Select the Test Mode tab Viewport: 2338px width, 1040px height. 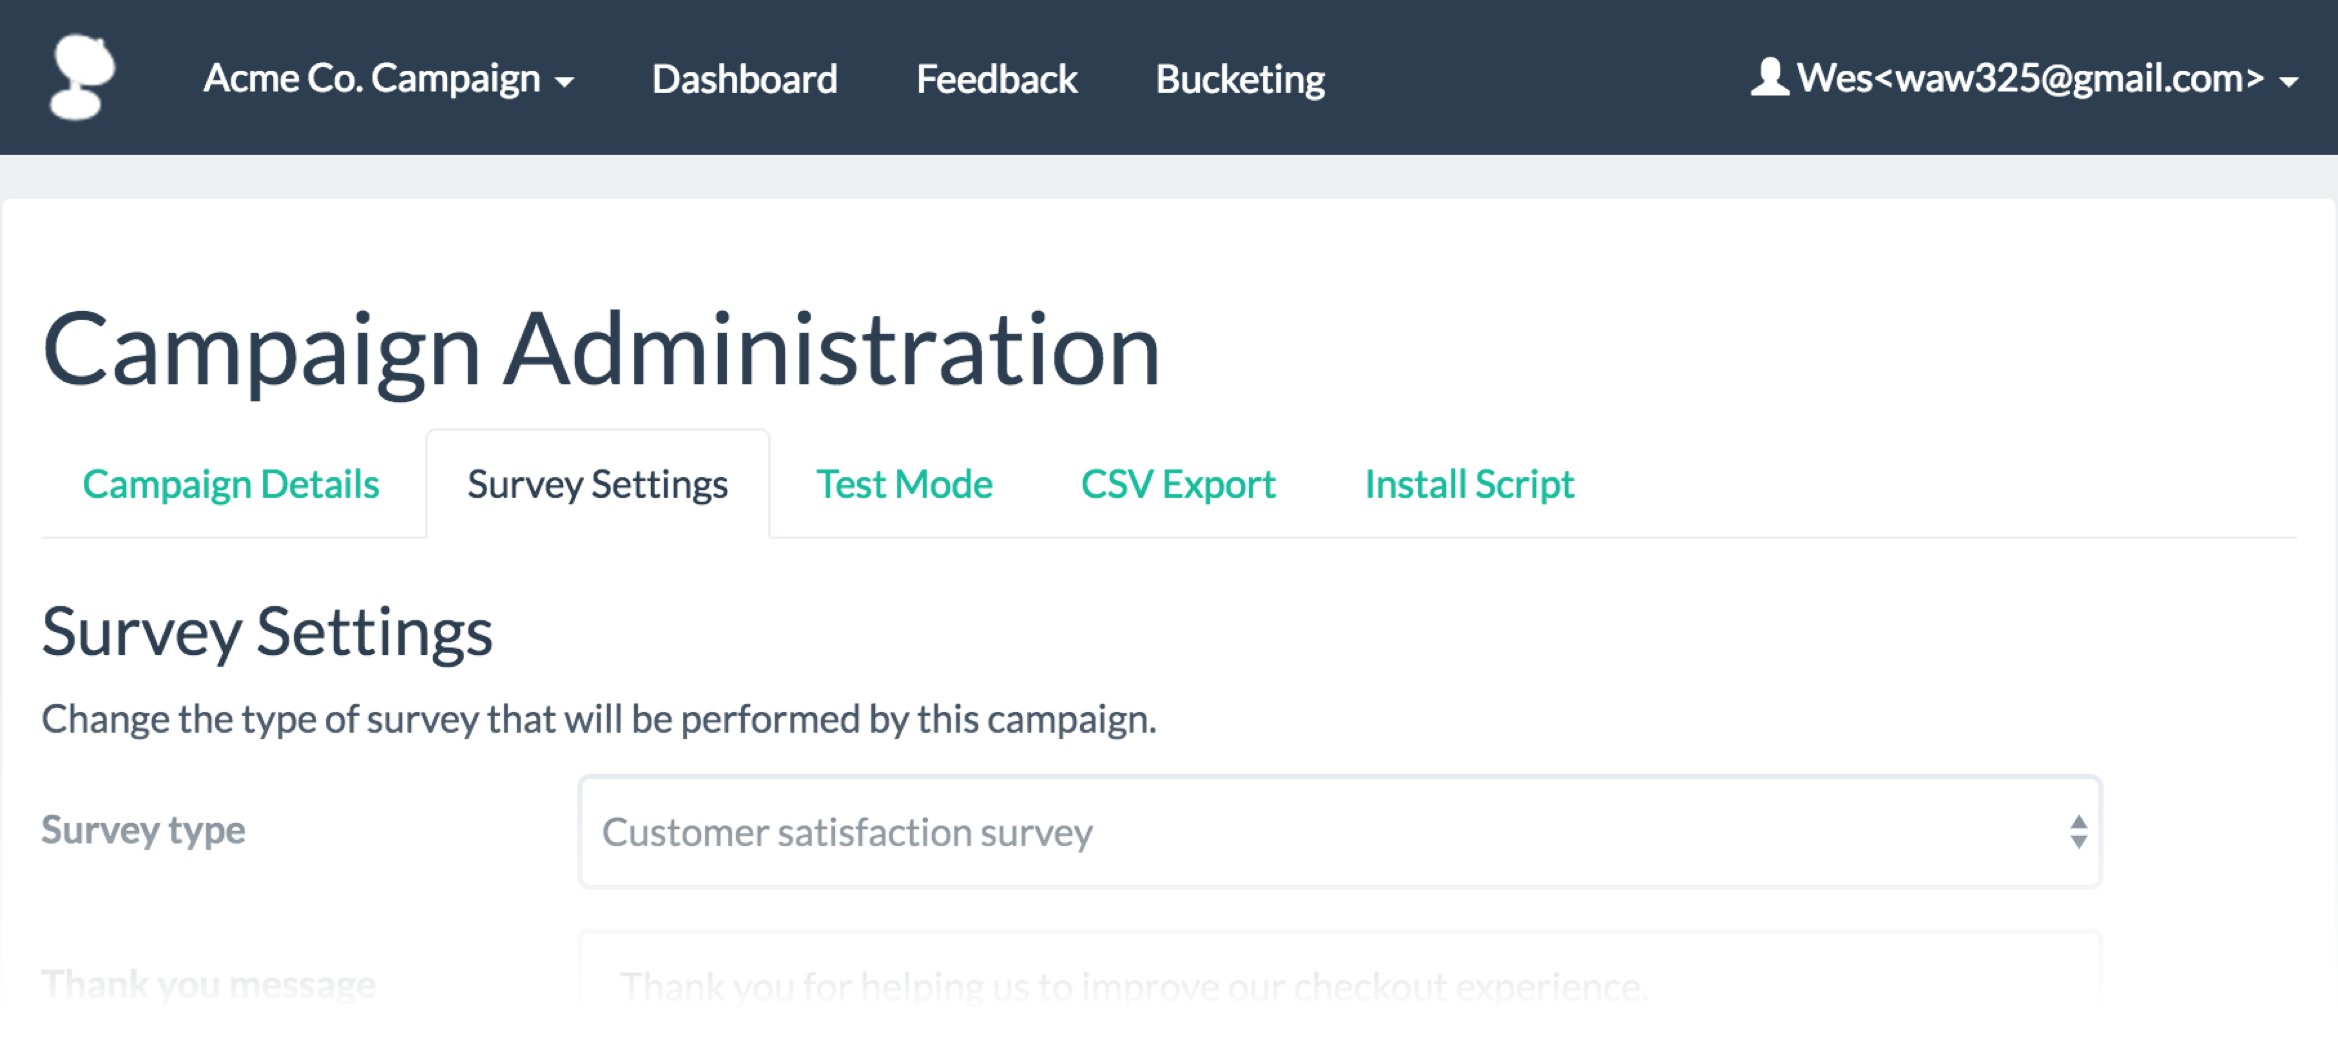click(903, 484)
